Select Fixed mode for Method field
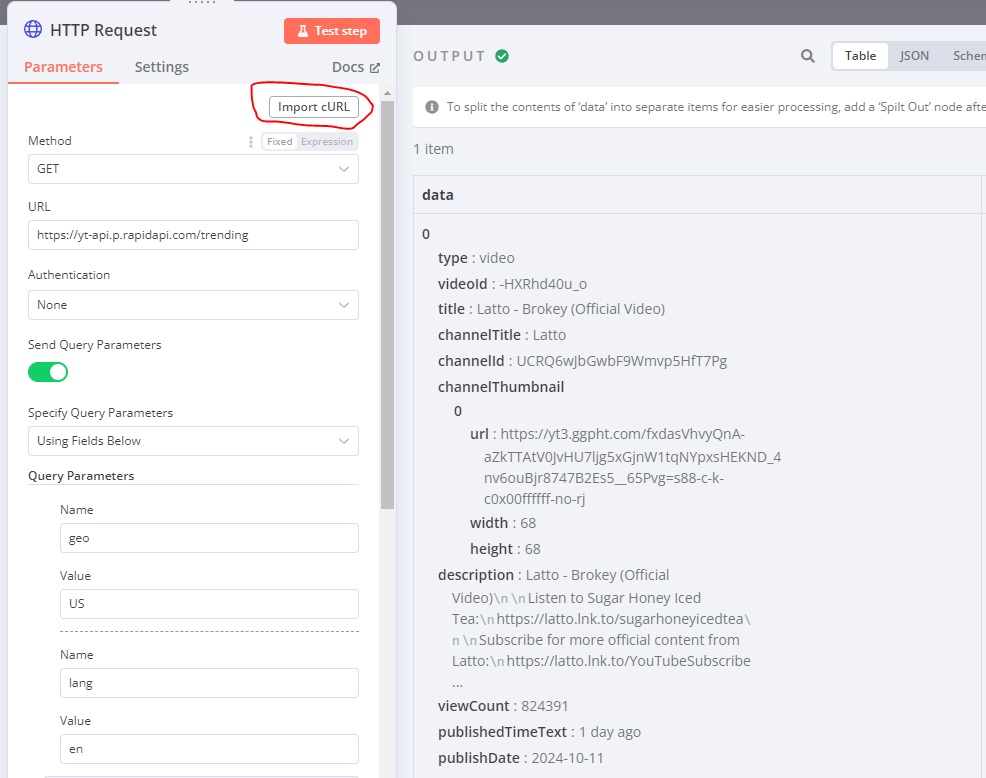 point(280,142)
